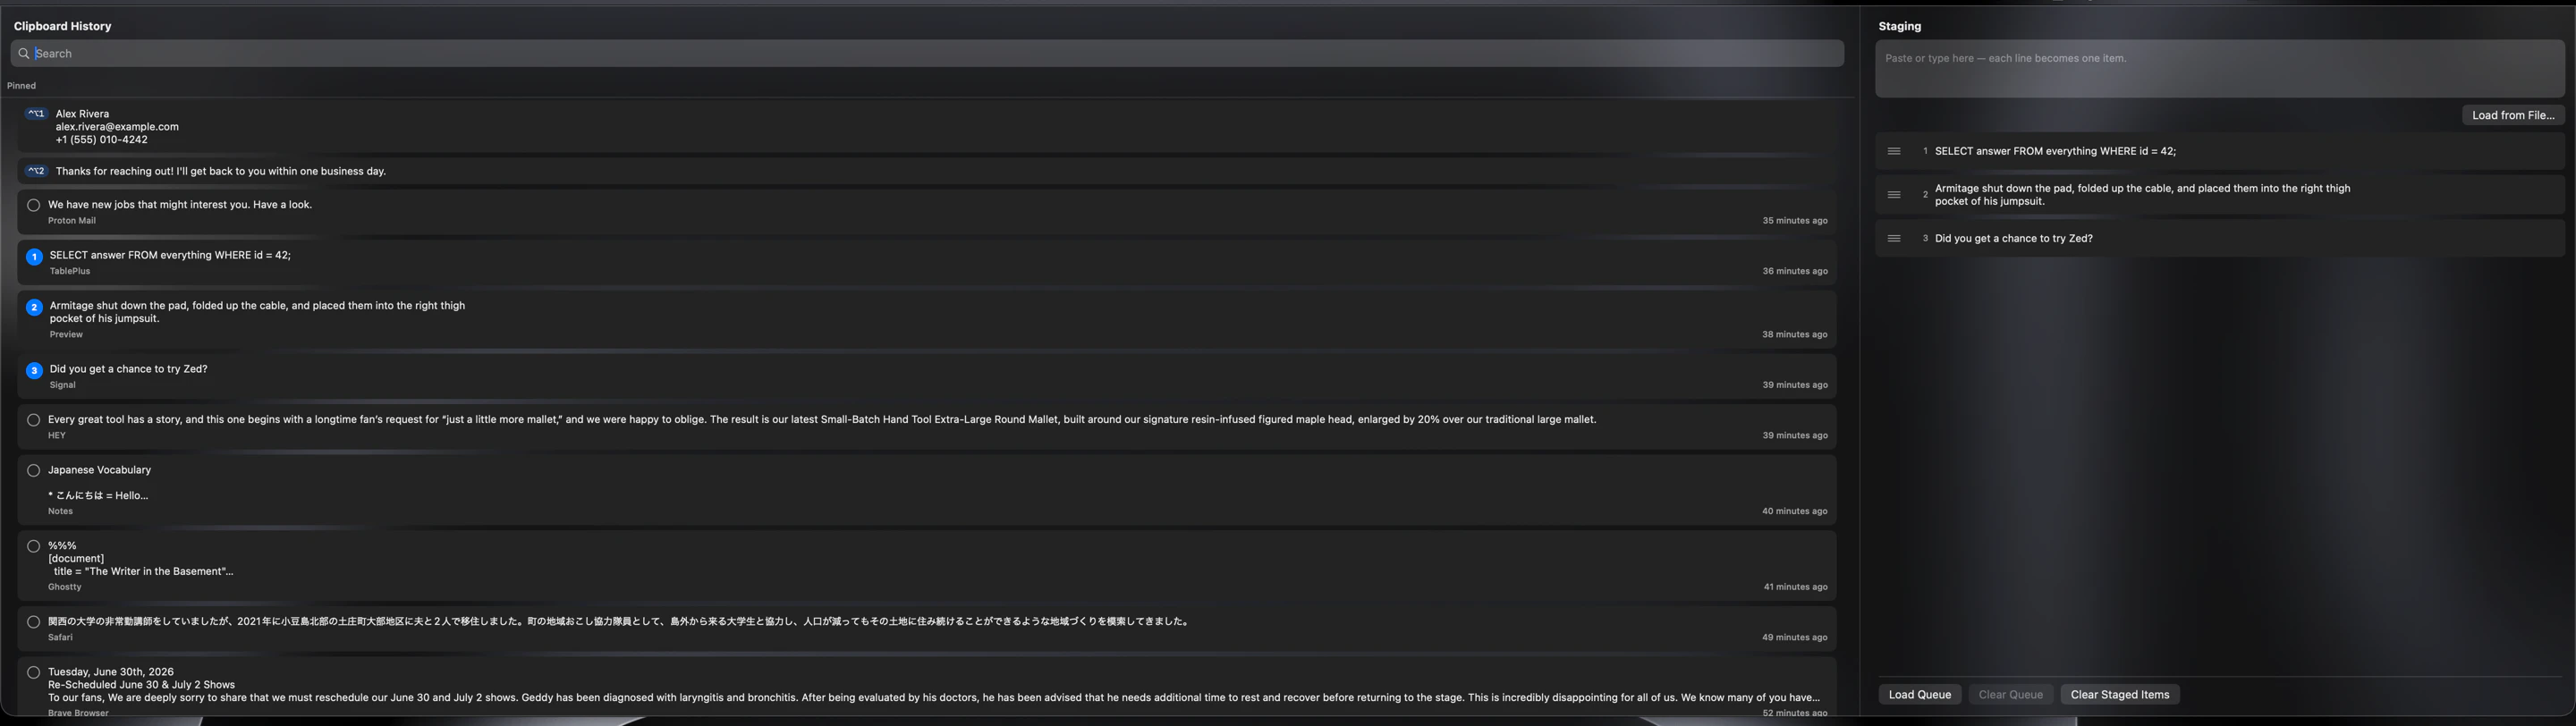Screen dimensions: 2576x726
Task: Click the drag handle for staged Armitage item
Action: tap(1893, 195)
